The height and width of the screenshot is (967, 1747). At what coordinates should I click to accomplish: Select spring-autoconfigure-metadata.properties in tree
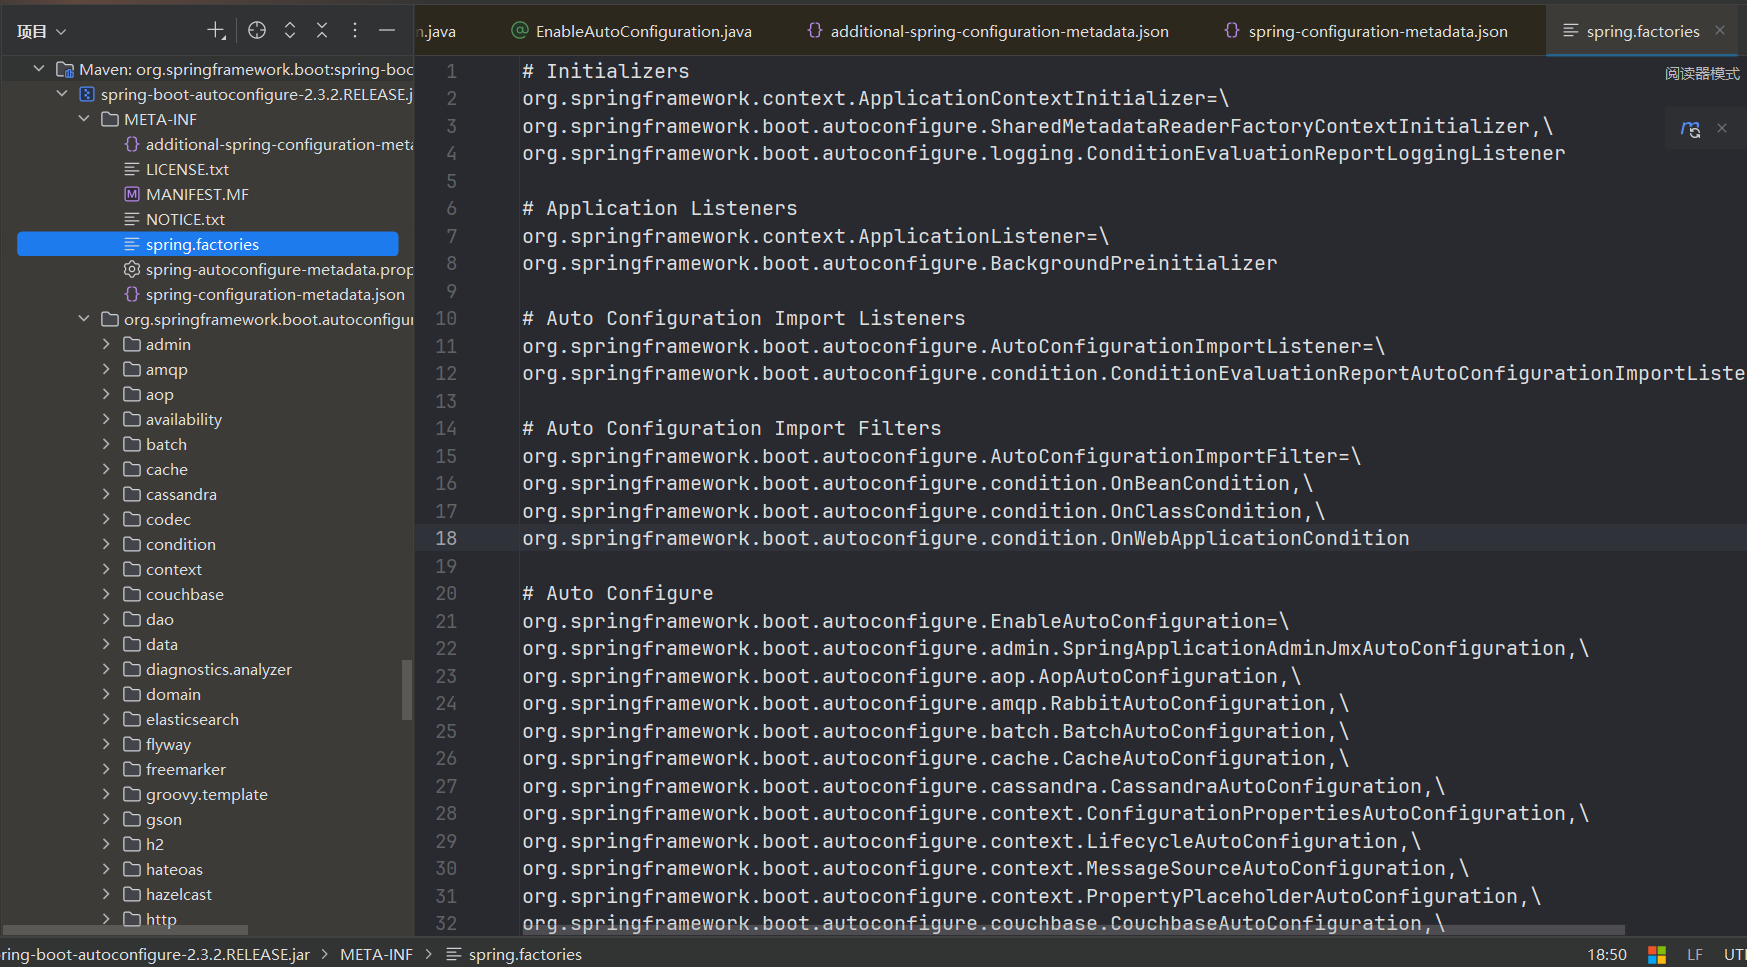269,269
